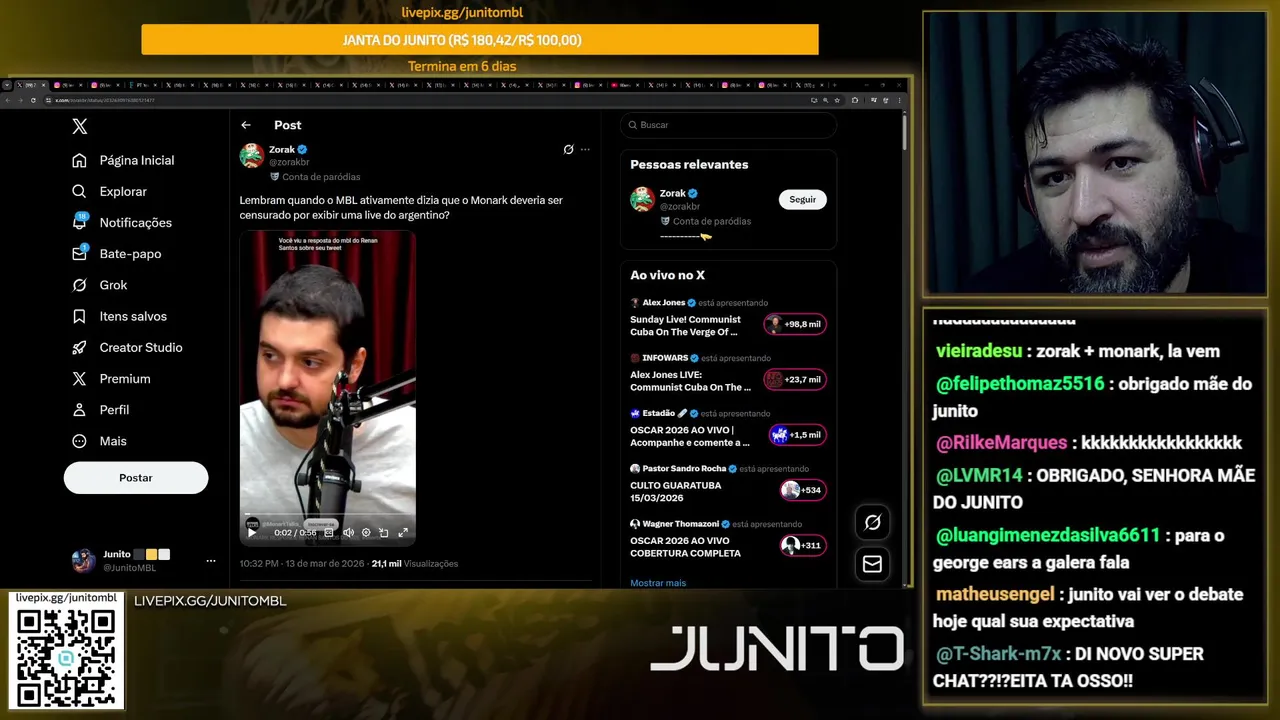Viewport: 1280px width, 720px height.
Task: Click chat username @RilkeMarques
Action: coord(1002,443)
